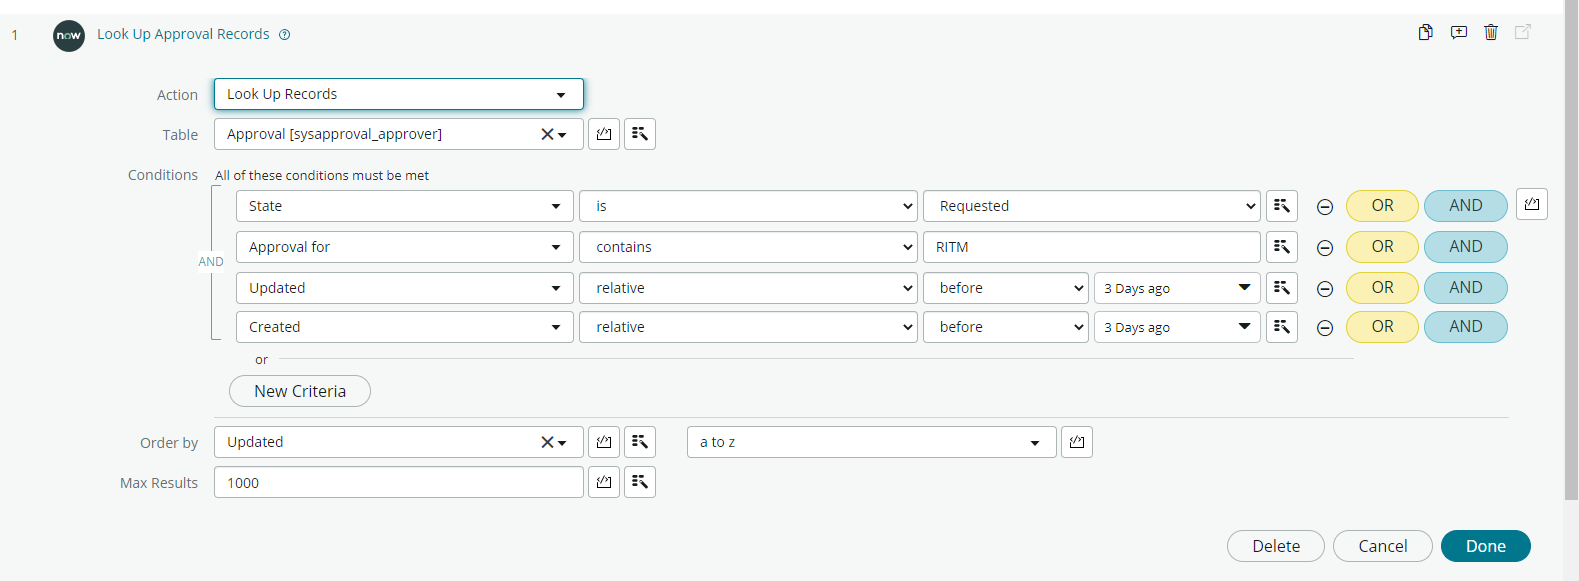Open Created row '3 Days ago' dropdown

point(1178,327)
